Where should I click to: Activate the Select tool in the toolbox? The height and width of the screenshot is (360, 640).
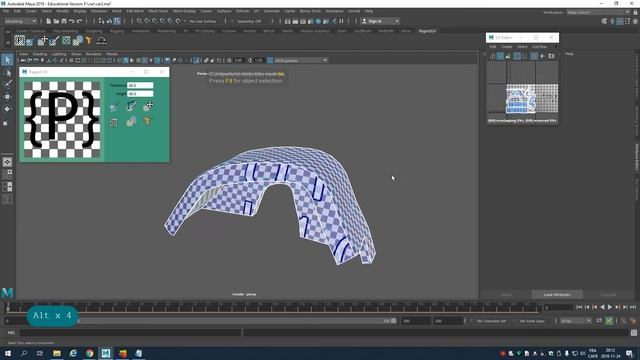pos(7,60)
